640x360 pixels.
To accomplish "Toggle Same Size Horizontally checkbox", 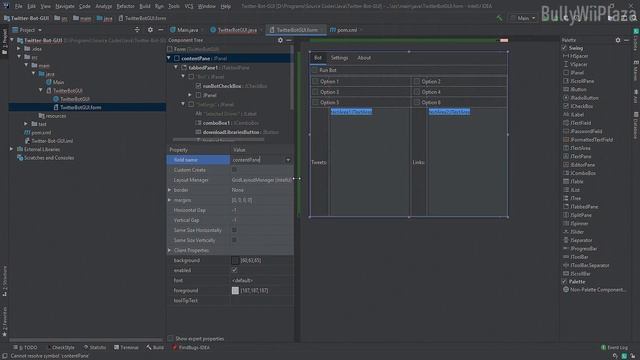I will [234, 230].
